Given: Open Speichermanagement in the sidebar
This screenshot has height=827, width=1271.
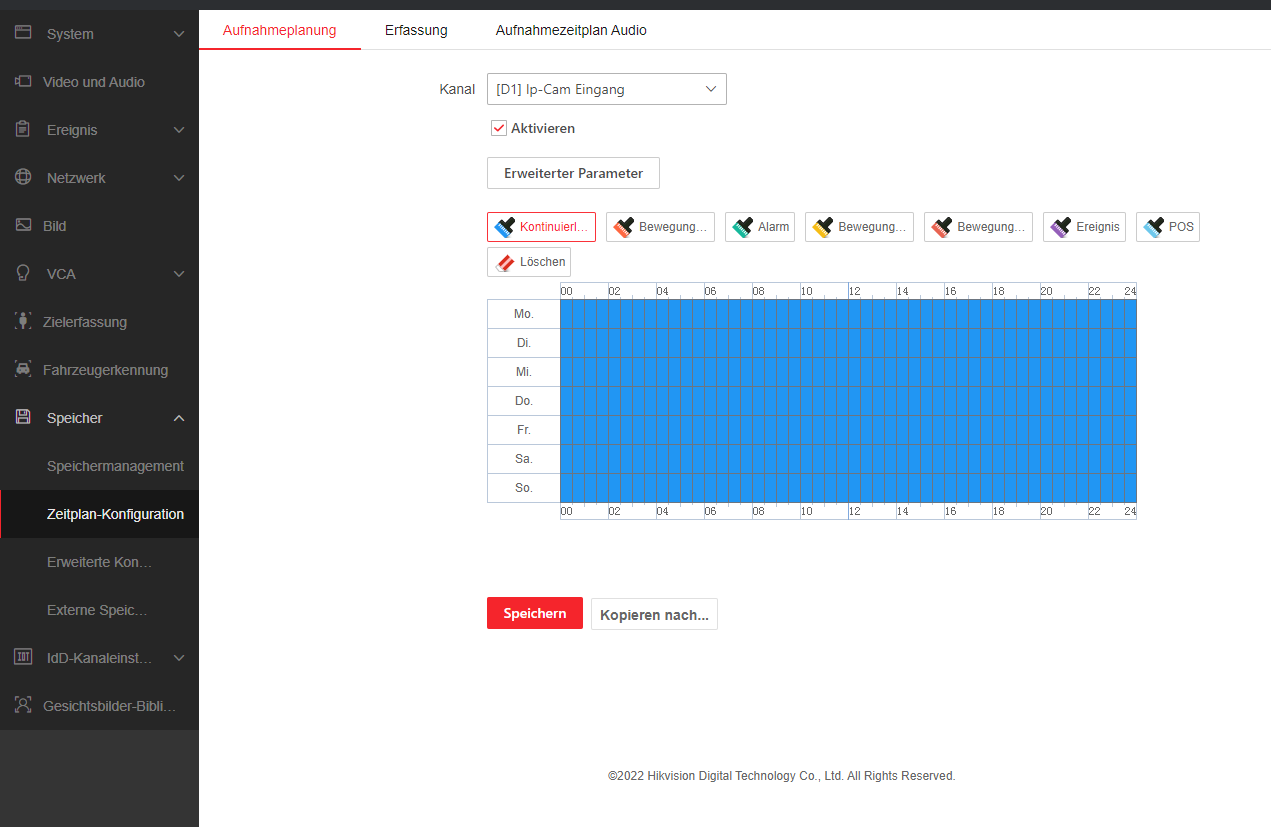Looking at the screenshot, I should click(x=115, y=466).
